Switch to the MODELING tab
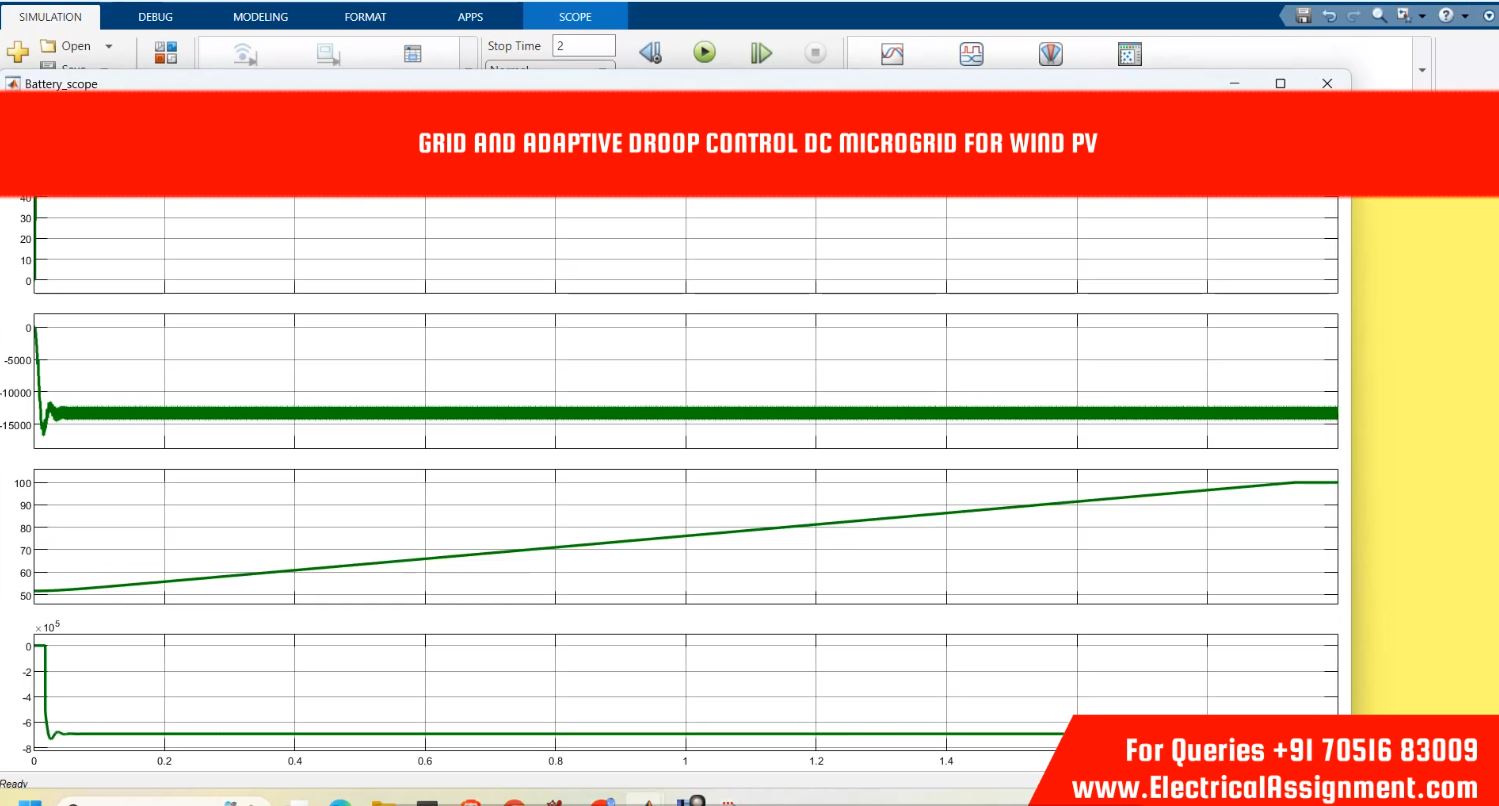 [x=260, y=17]
